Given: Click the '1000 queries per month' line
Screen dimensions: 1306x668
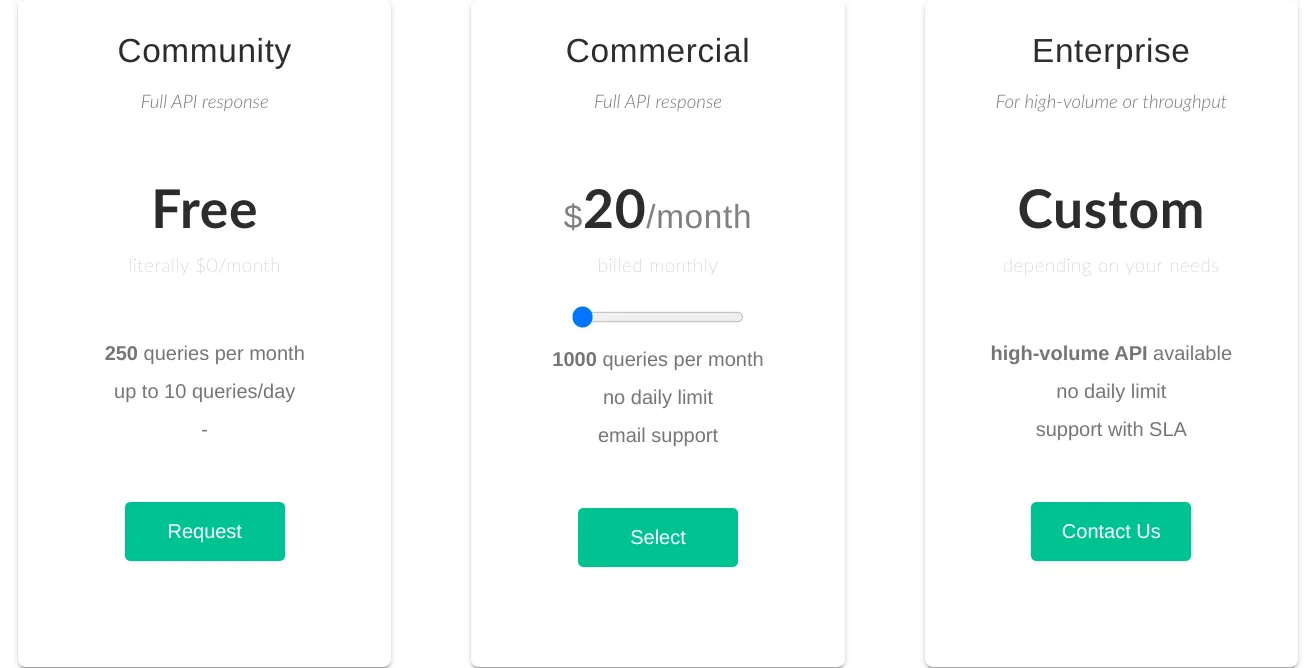Looking at the screenshot, I should click(657, 359).
